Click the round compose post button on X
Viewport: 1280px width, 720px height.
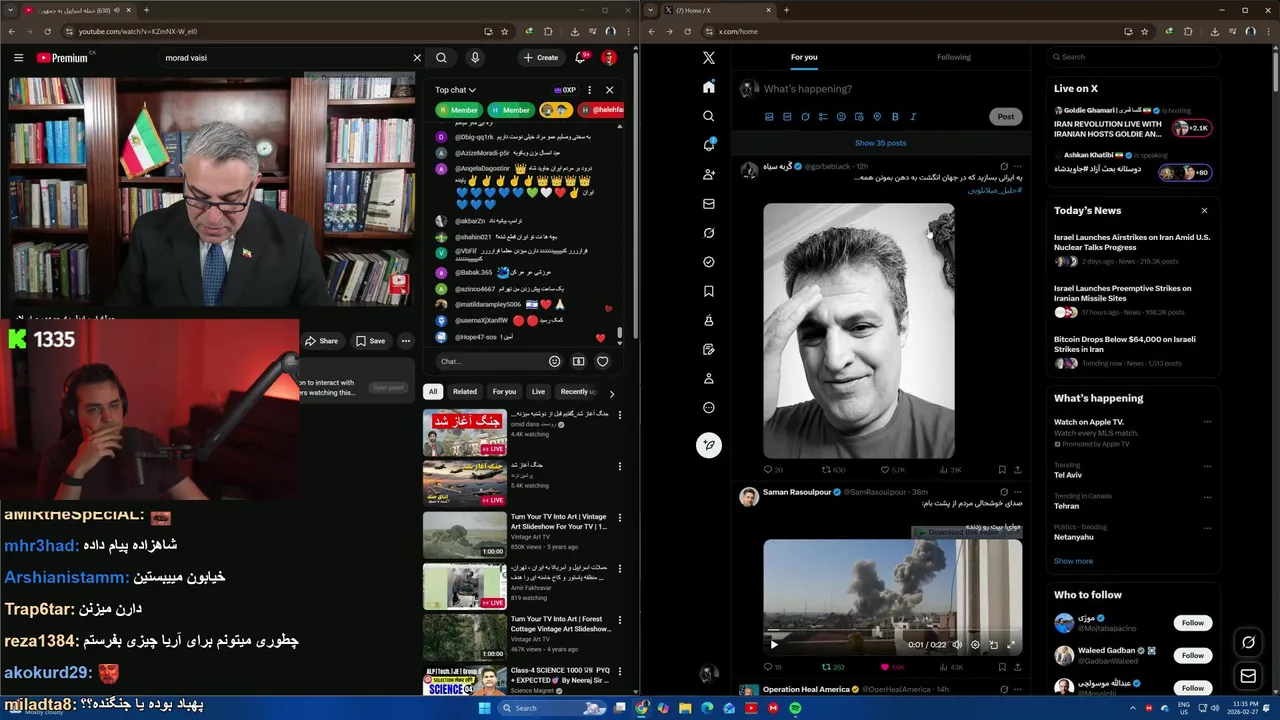(709, 445)
